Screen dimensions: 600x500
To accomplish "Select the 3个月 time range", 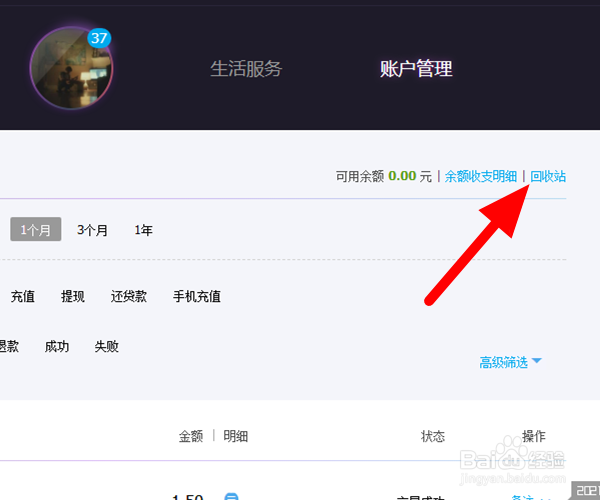I will [x=92, y=230].
